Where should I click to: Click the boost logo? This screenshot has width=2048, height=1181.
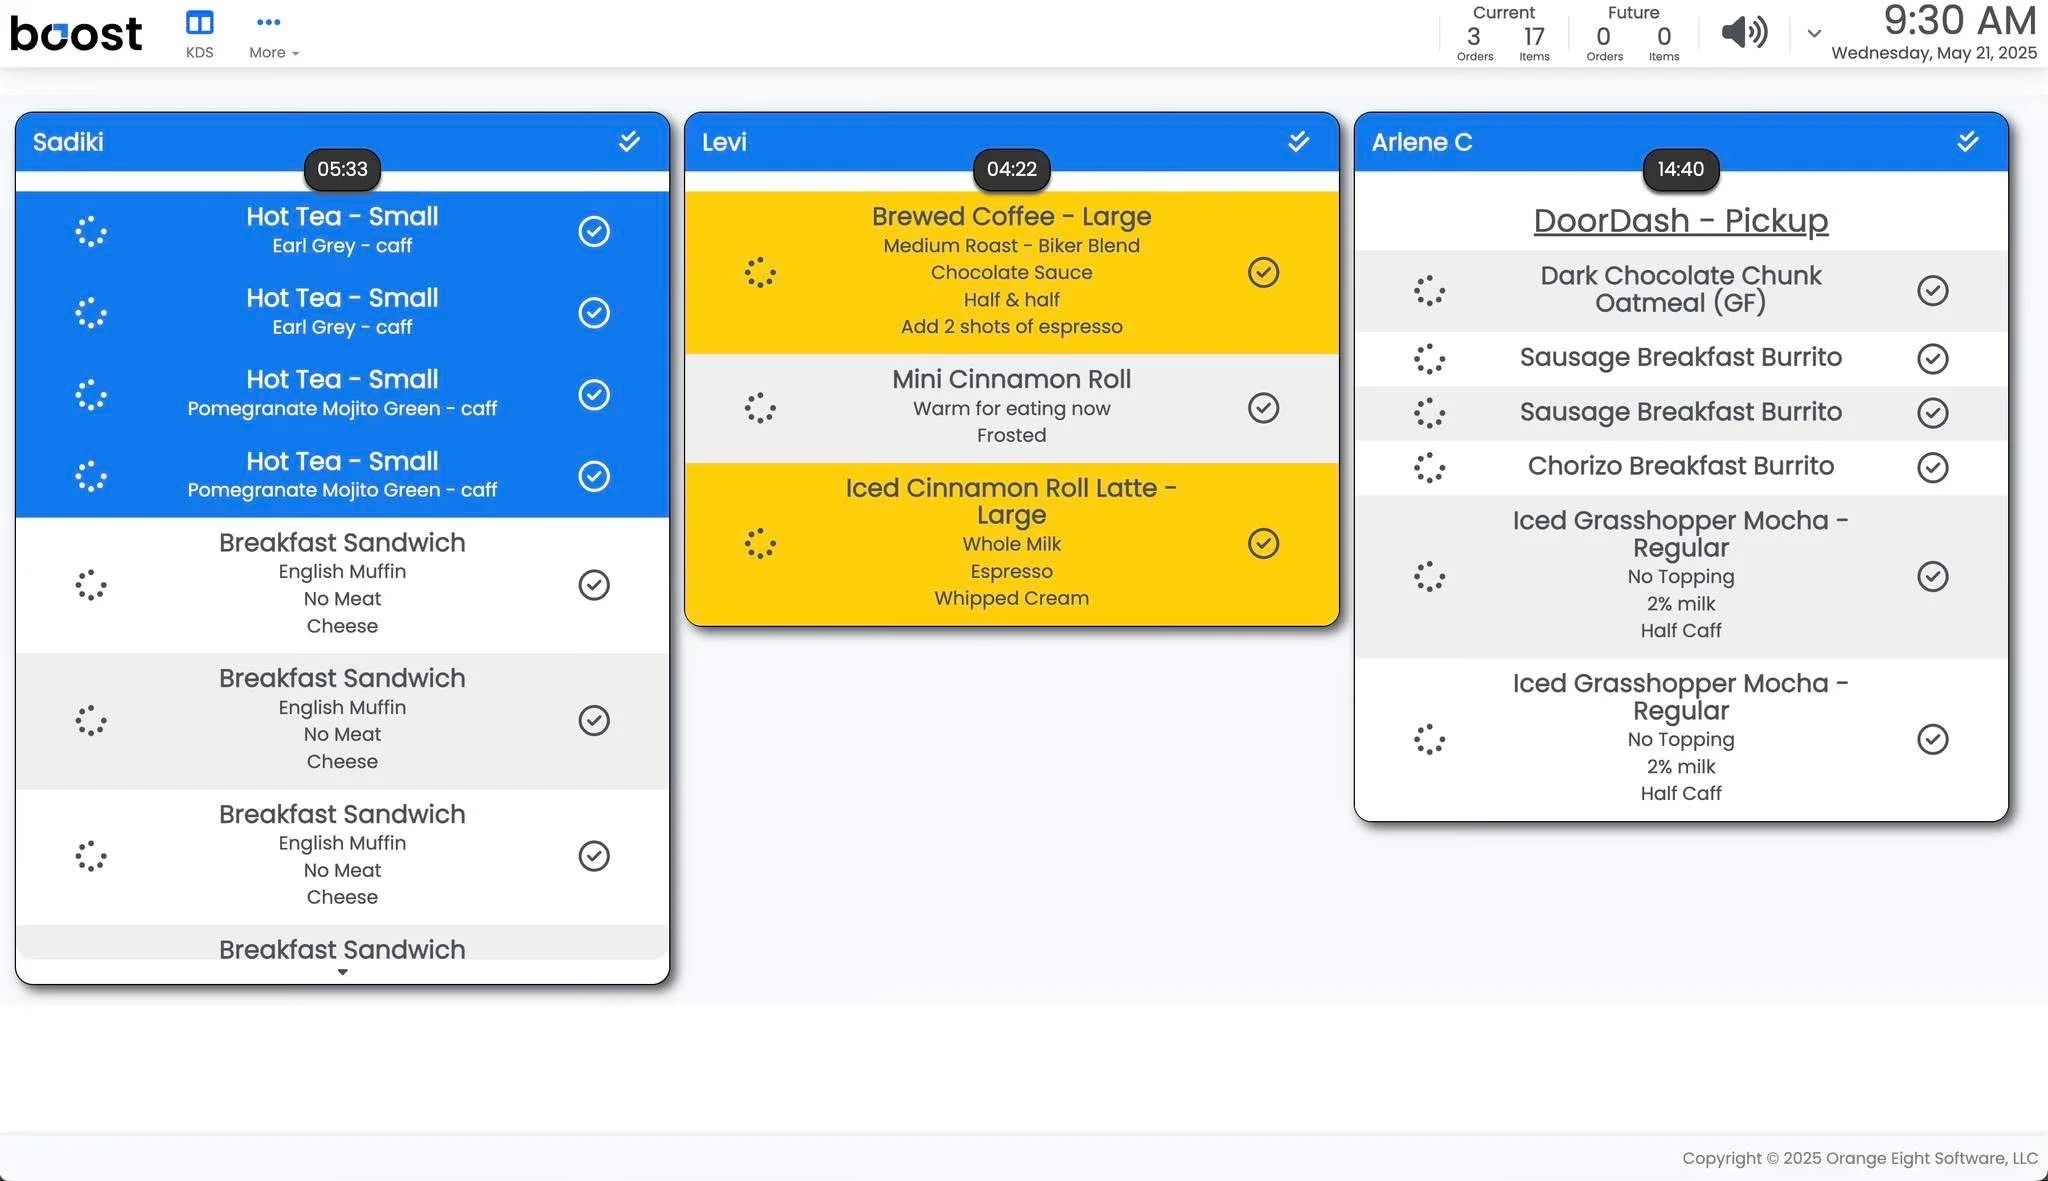pyautogui.click(x=76, y=34)
